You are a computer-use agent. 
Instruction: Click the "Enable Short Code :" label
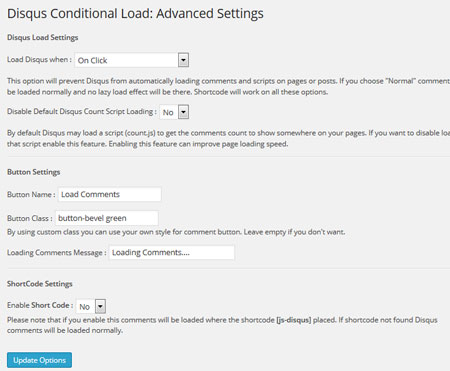[x=40, y=305]
